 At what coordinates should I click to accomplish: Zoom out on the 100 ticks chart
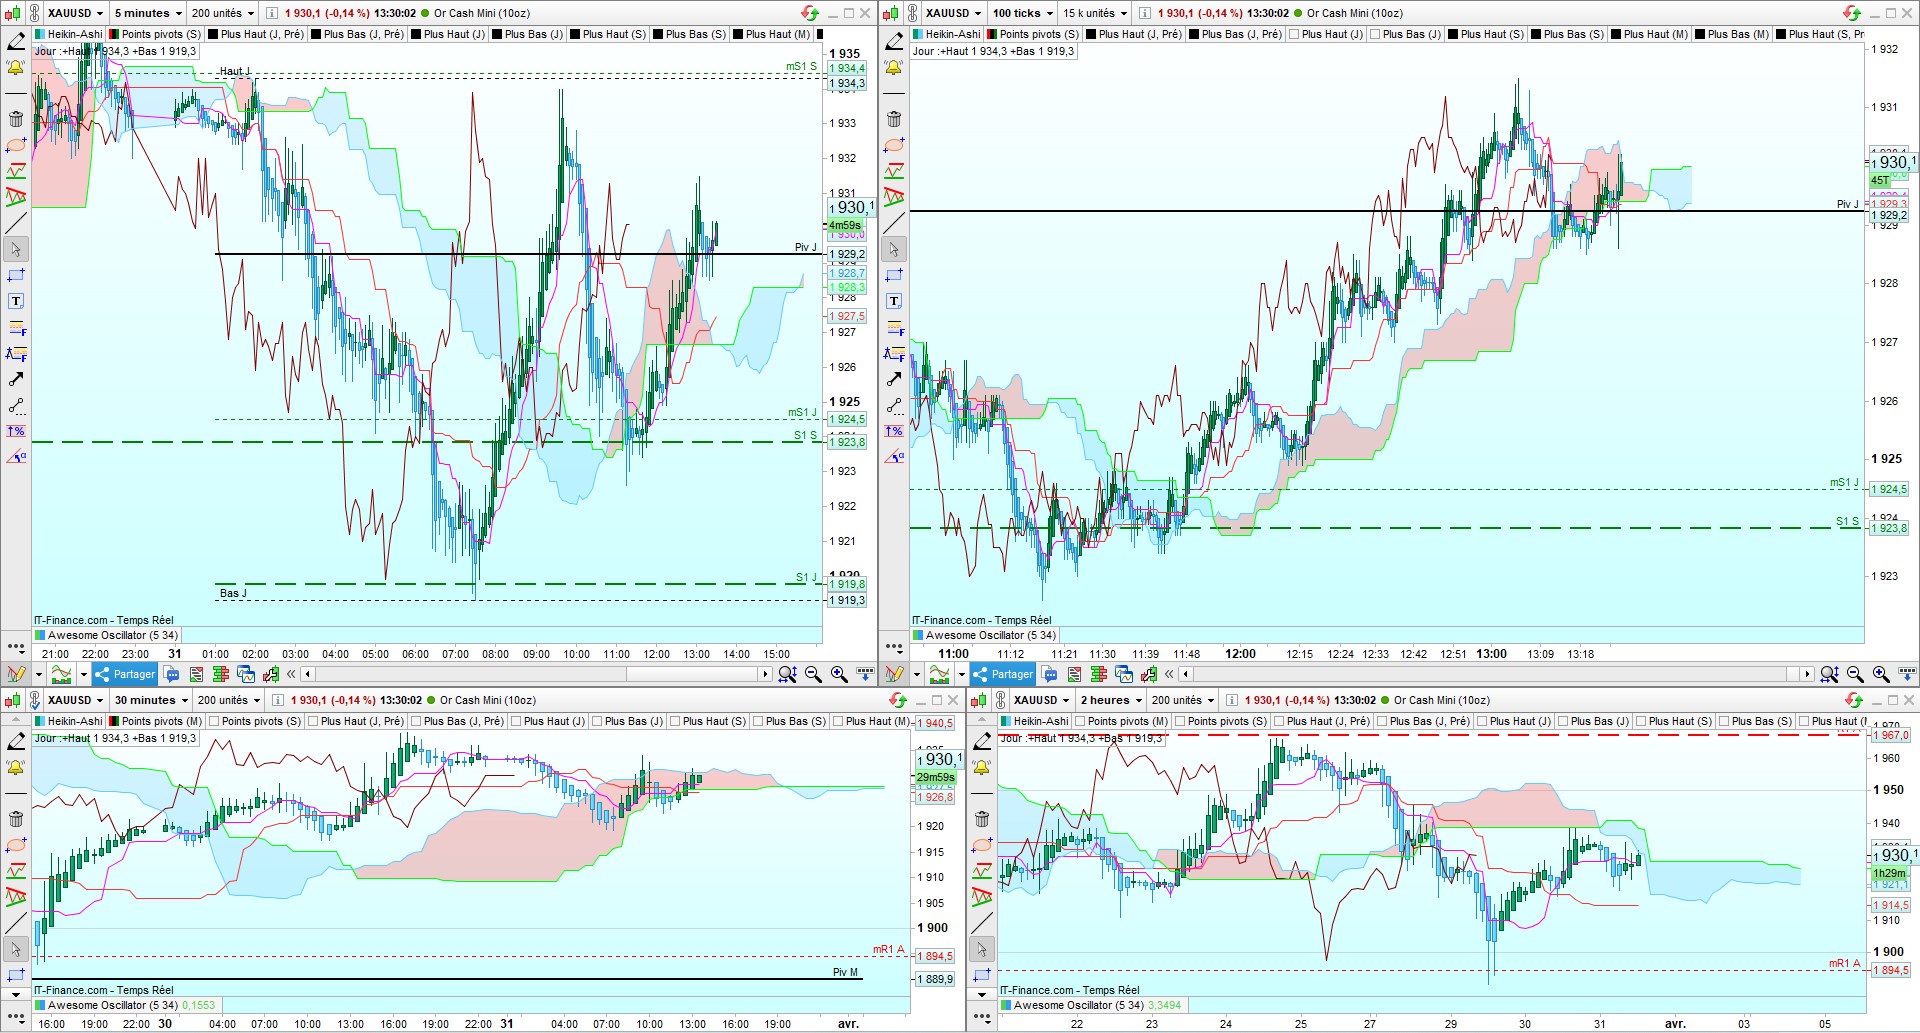click(x=1855, y=674)
